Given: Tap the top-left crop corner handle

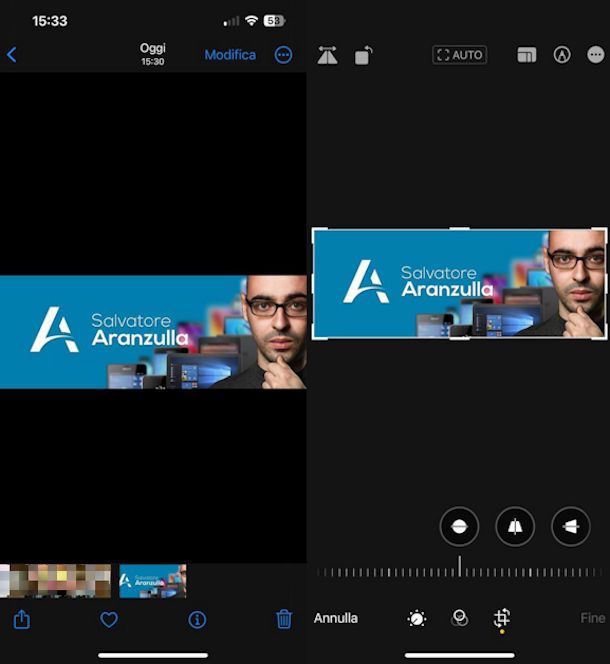Looking at the screenshot, I should click(315, 231).
